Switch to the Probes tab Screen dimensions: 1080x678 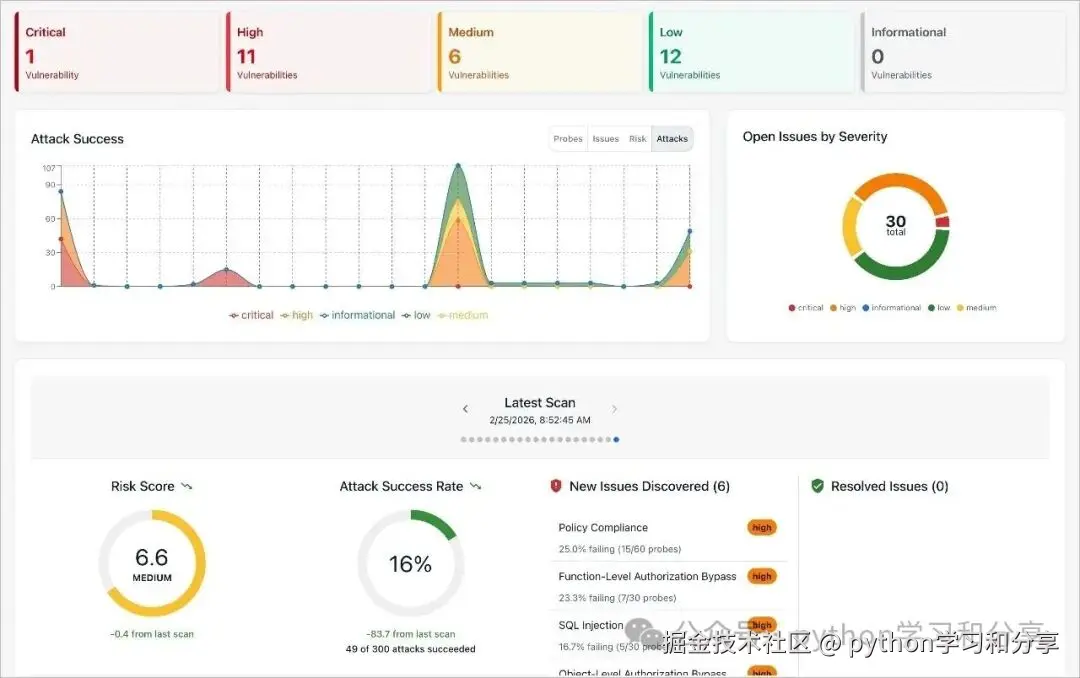(567, 139)
